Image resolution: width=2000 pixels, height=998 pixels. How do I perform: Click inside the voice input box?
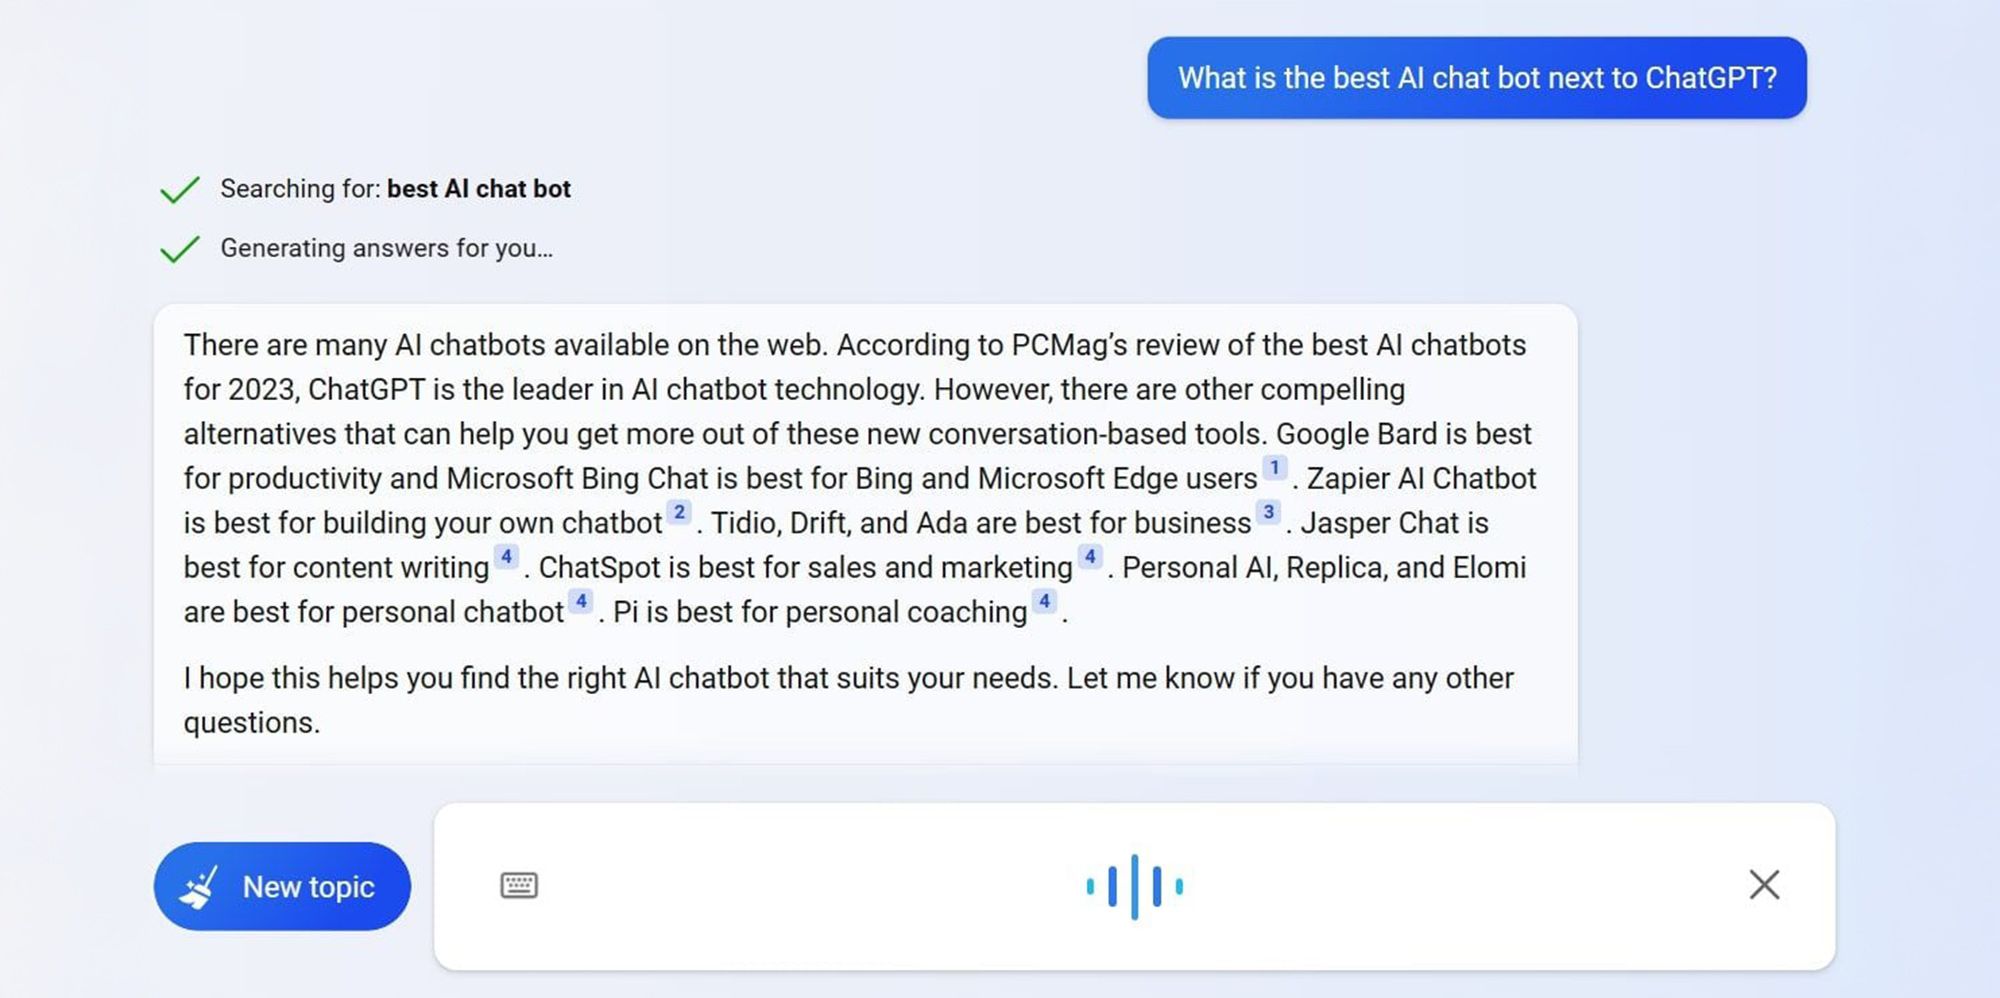click(1134, 886)
